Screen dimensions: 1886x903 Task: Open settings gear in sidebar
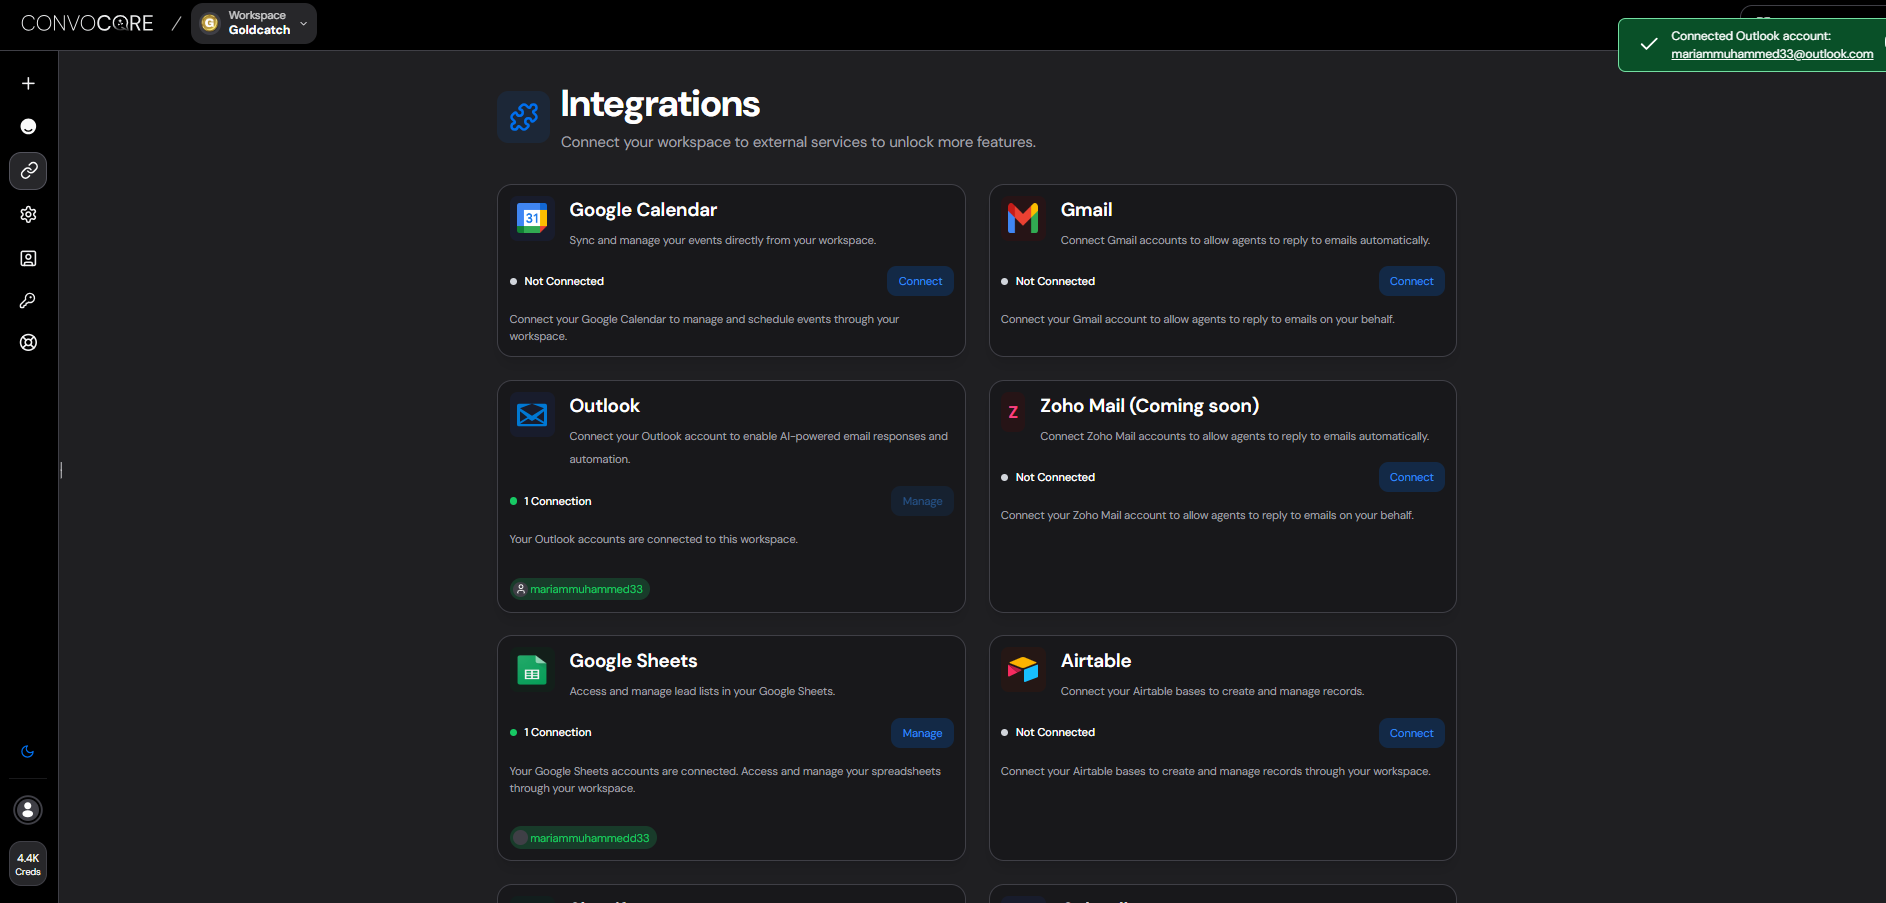coord(28,215)
